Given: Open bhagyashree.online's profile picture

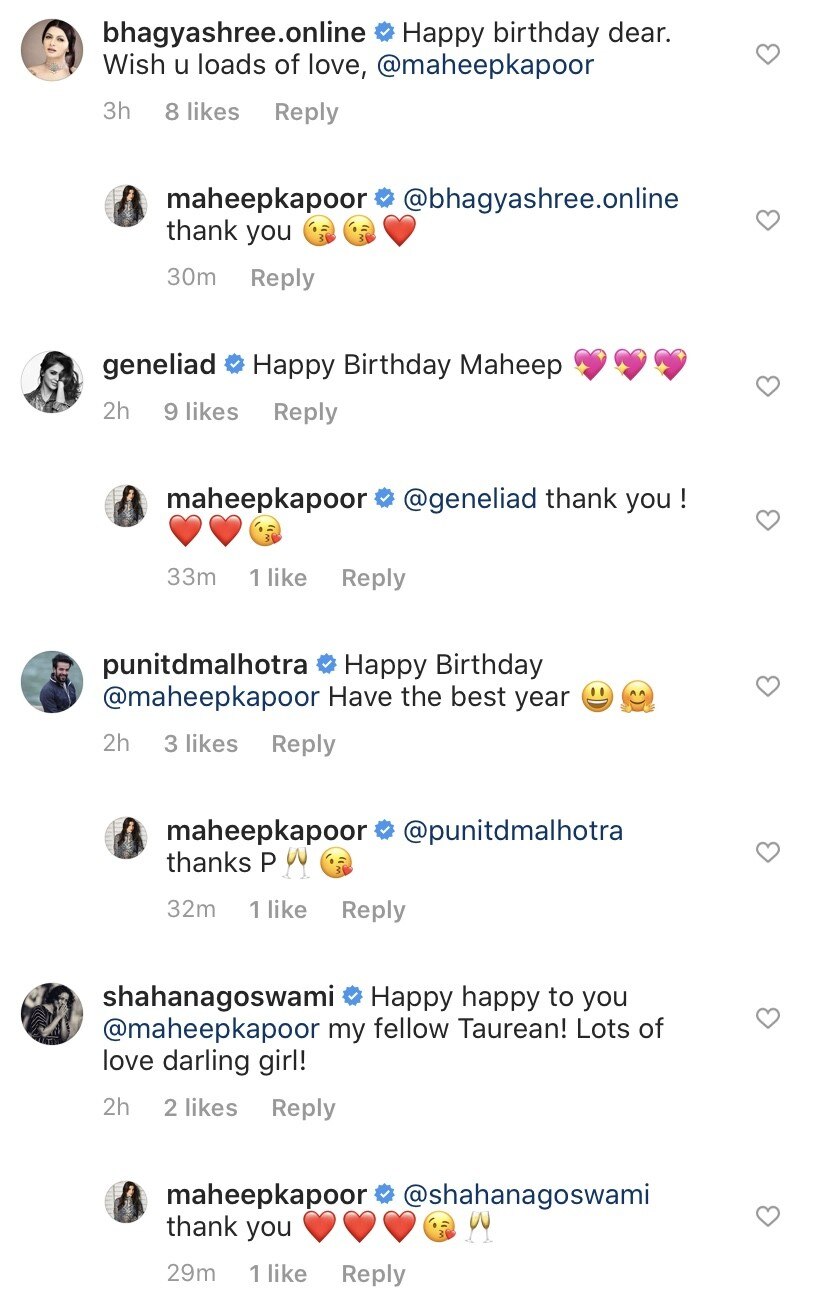Looking at the screenshot, I should click(51, 50).
